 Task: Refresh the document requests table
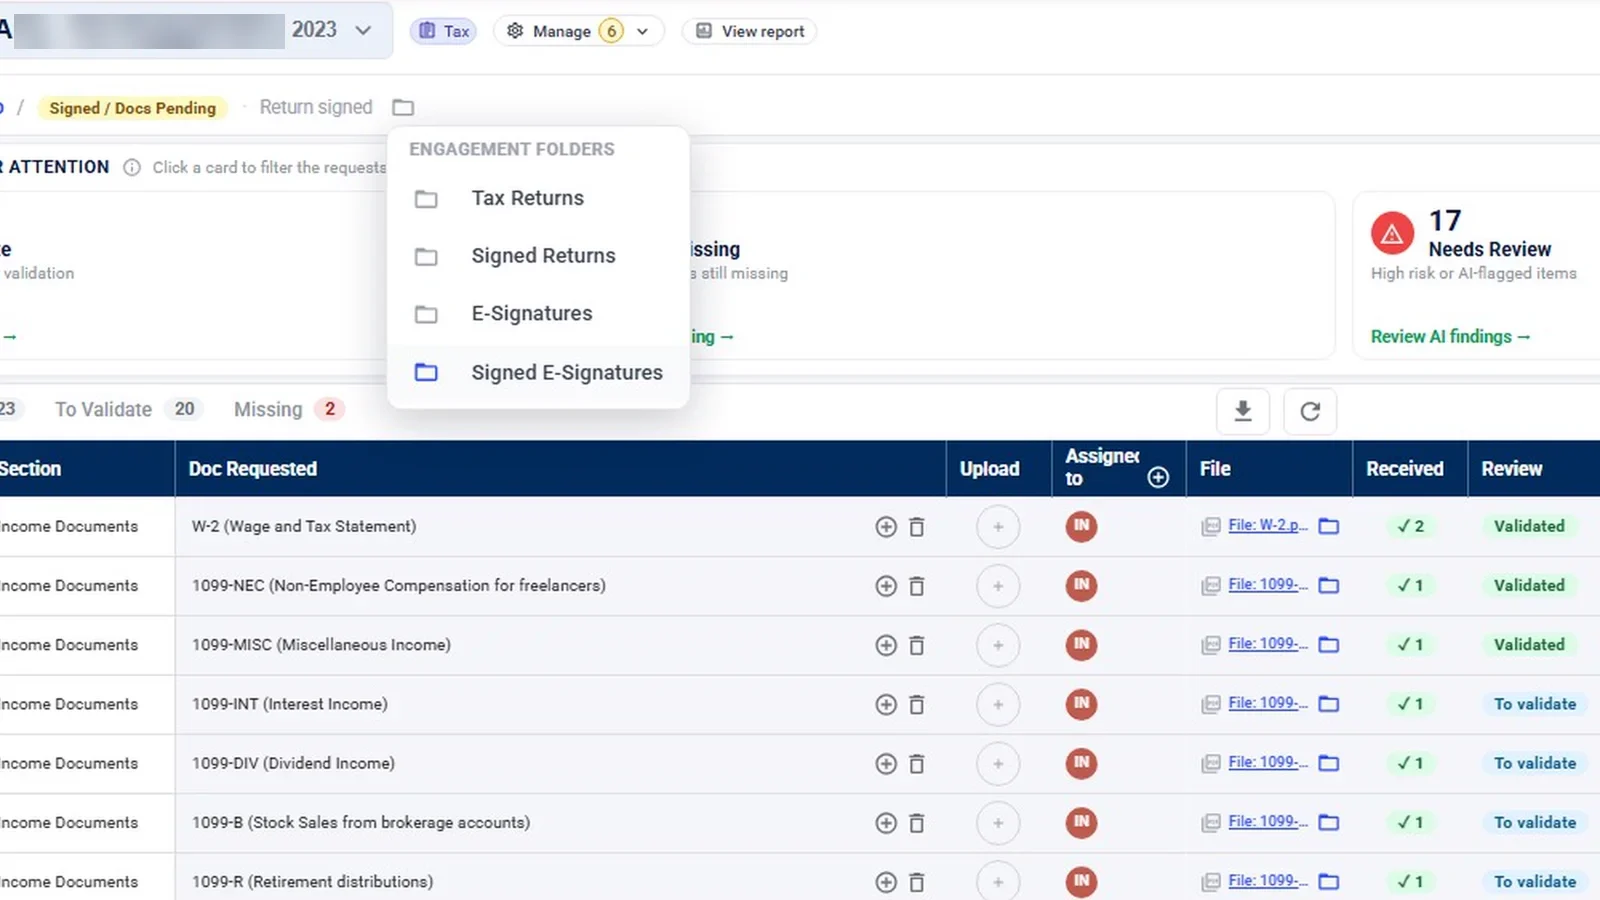coord(1310,411)
